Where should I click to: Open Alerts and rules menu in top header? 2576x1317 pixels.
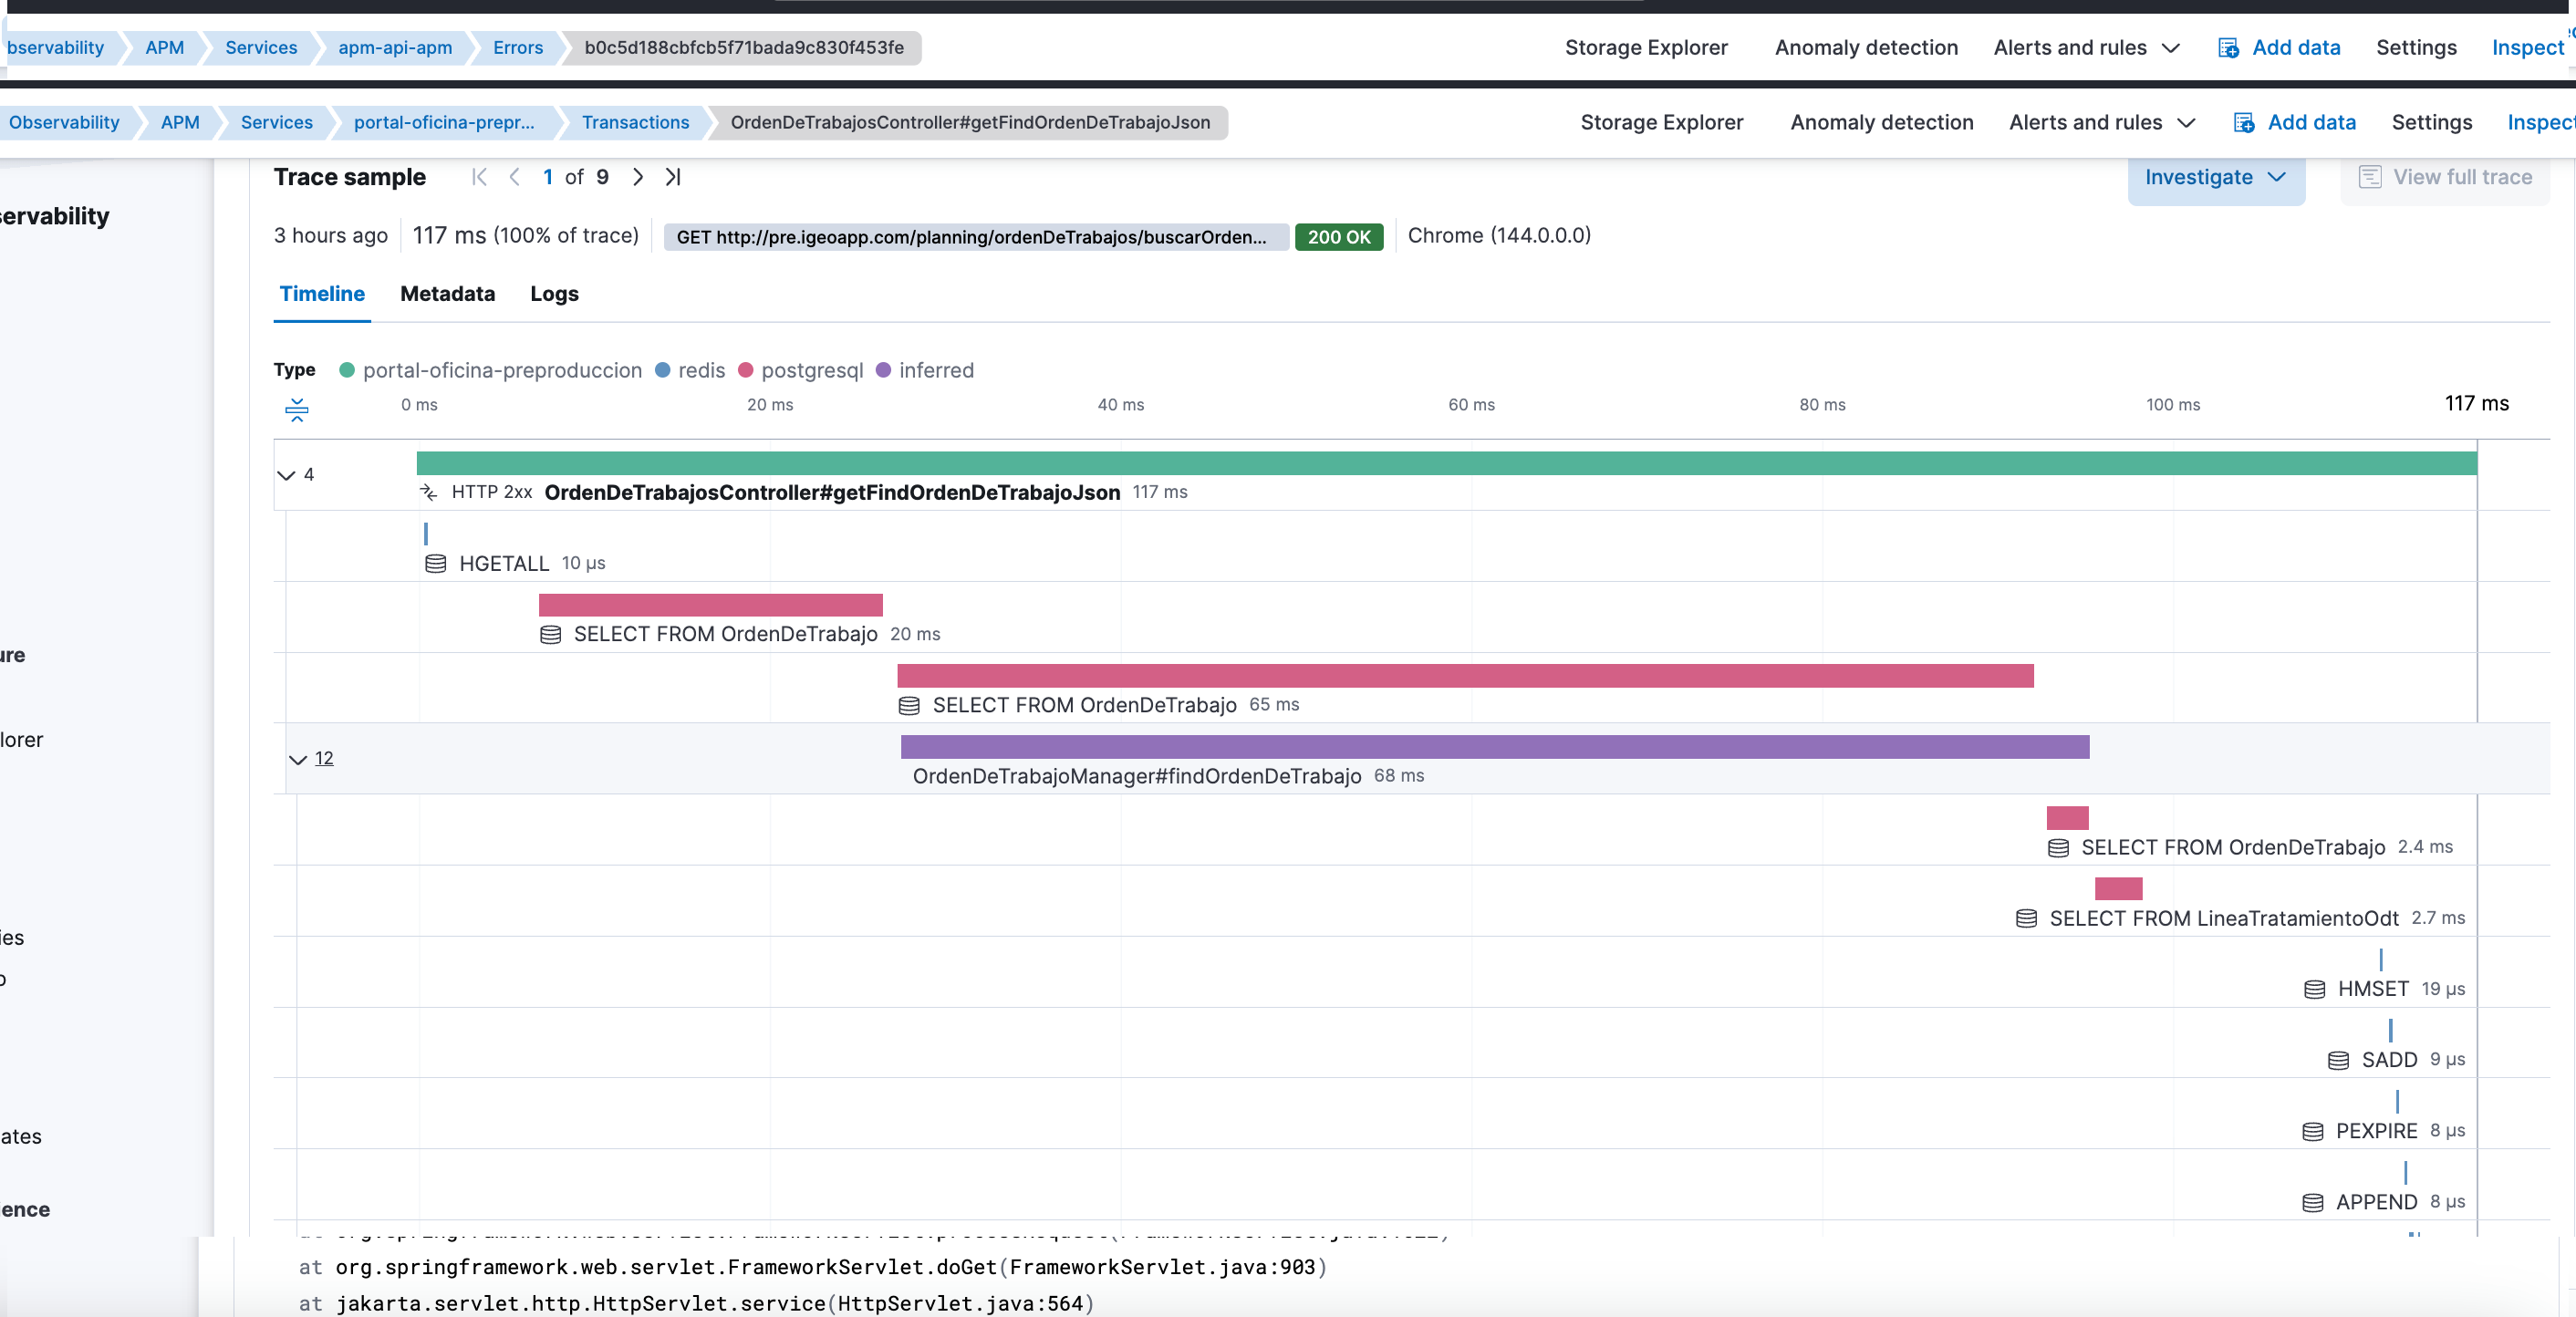click(x=2086, y=48)
